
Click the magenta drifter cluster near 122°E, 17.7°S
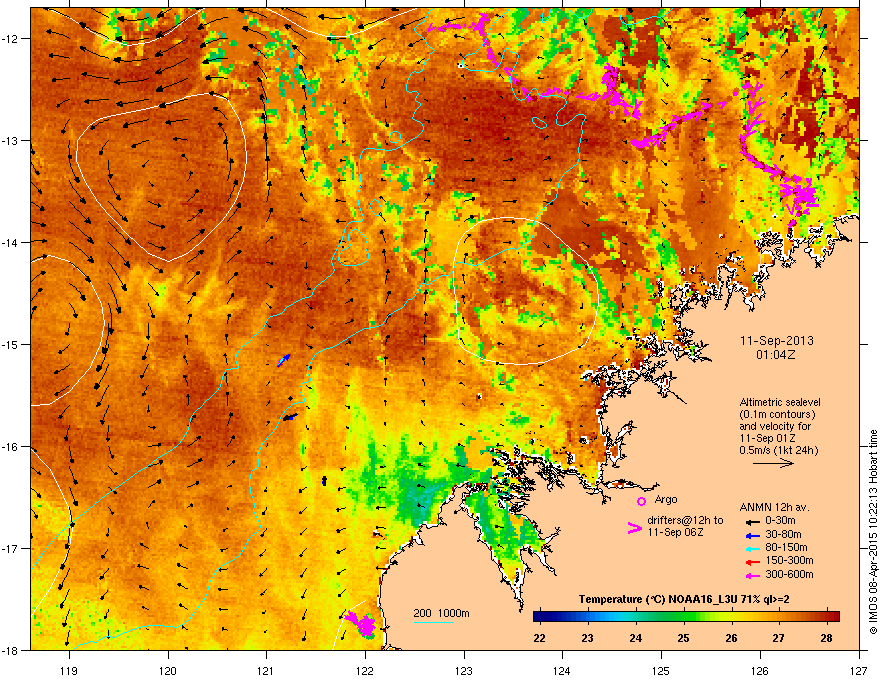pos(362,624)
